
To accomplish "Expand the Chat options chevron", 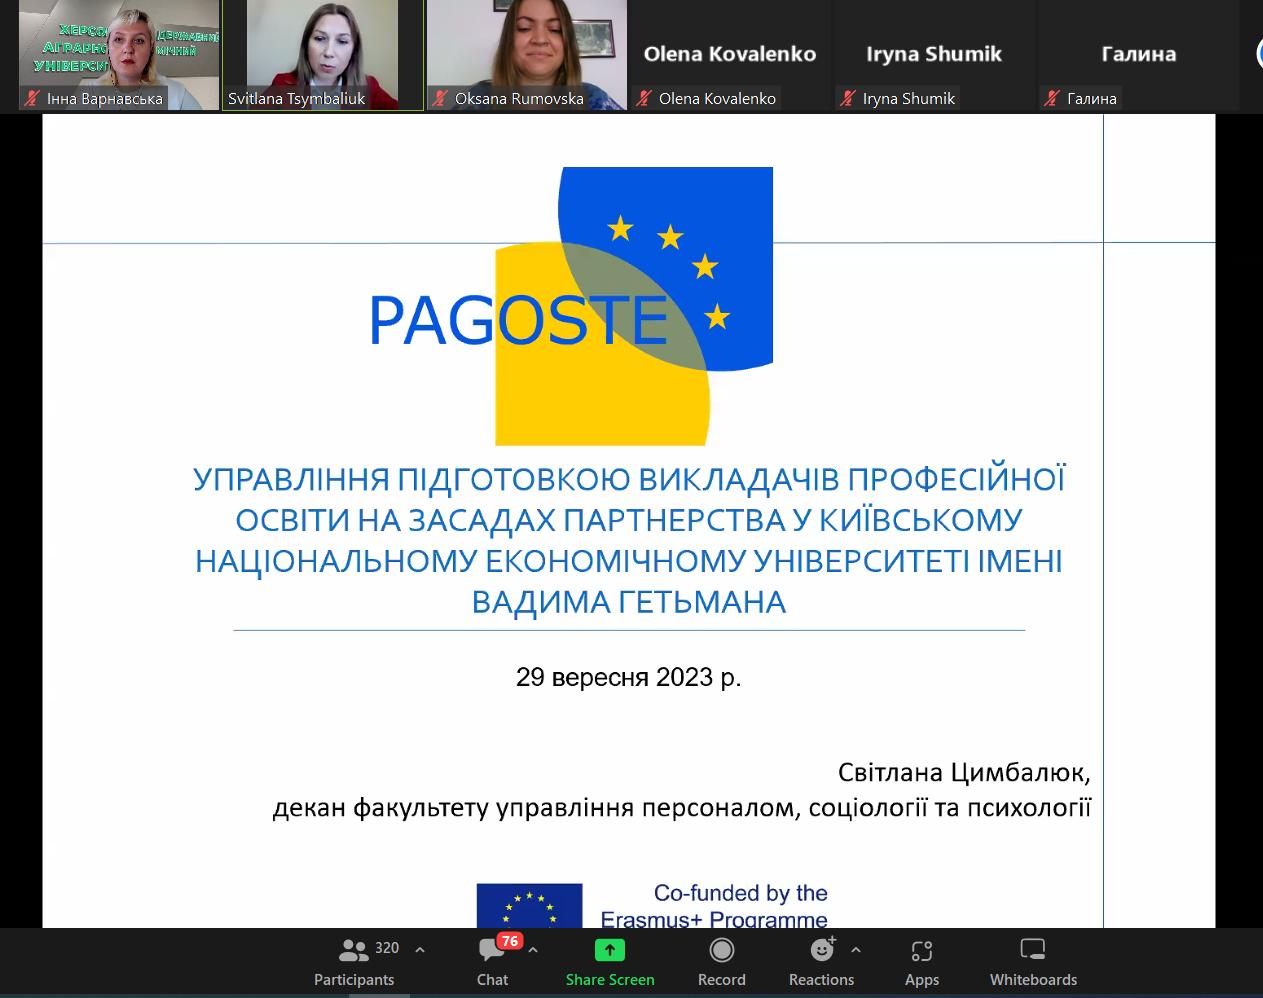I will coord(533,950).
